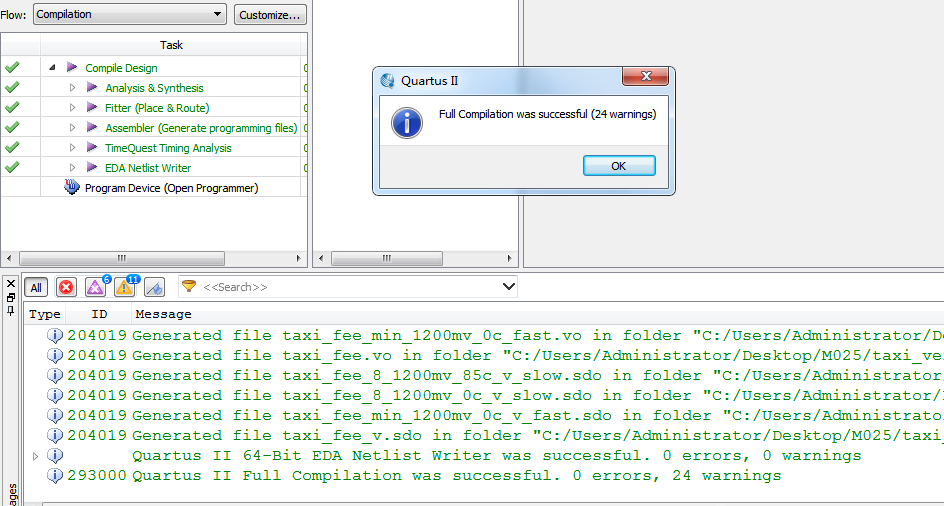Click the Message column header
Viewport: 944px width, 506px height.
point(163,314)
